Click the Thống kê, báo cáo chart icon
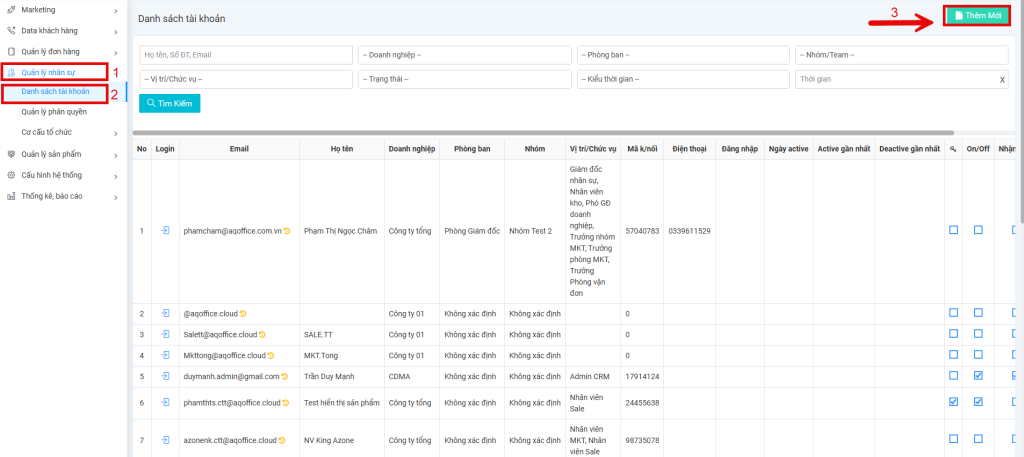The image size is (1024, 457). [10, 196]
